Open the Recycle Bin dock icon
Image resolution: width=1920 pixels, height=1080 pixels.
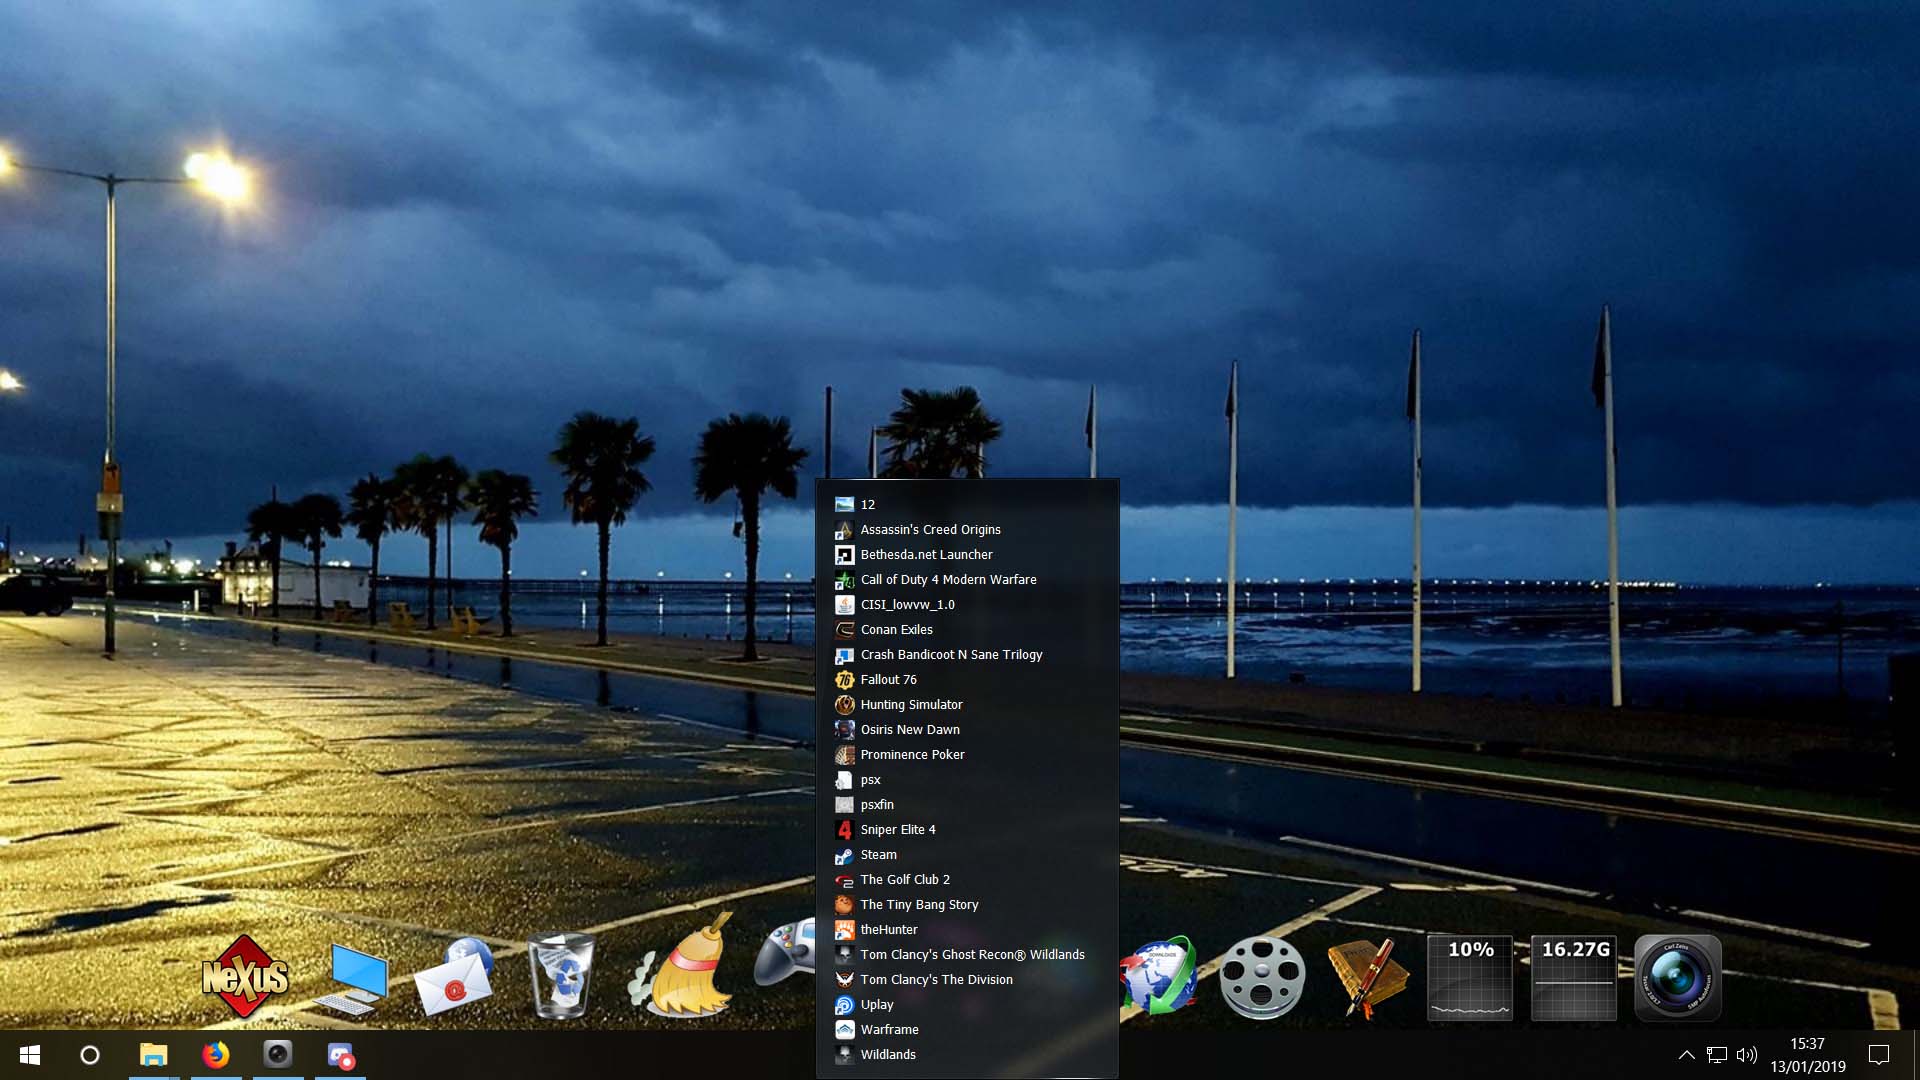(x=560, y=976)
